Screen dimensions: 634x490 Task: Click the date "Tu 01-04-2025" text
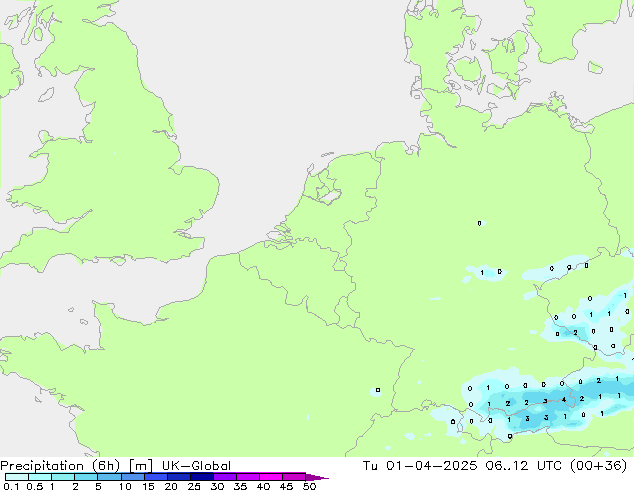point(420,466)
